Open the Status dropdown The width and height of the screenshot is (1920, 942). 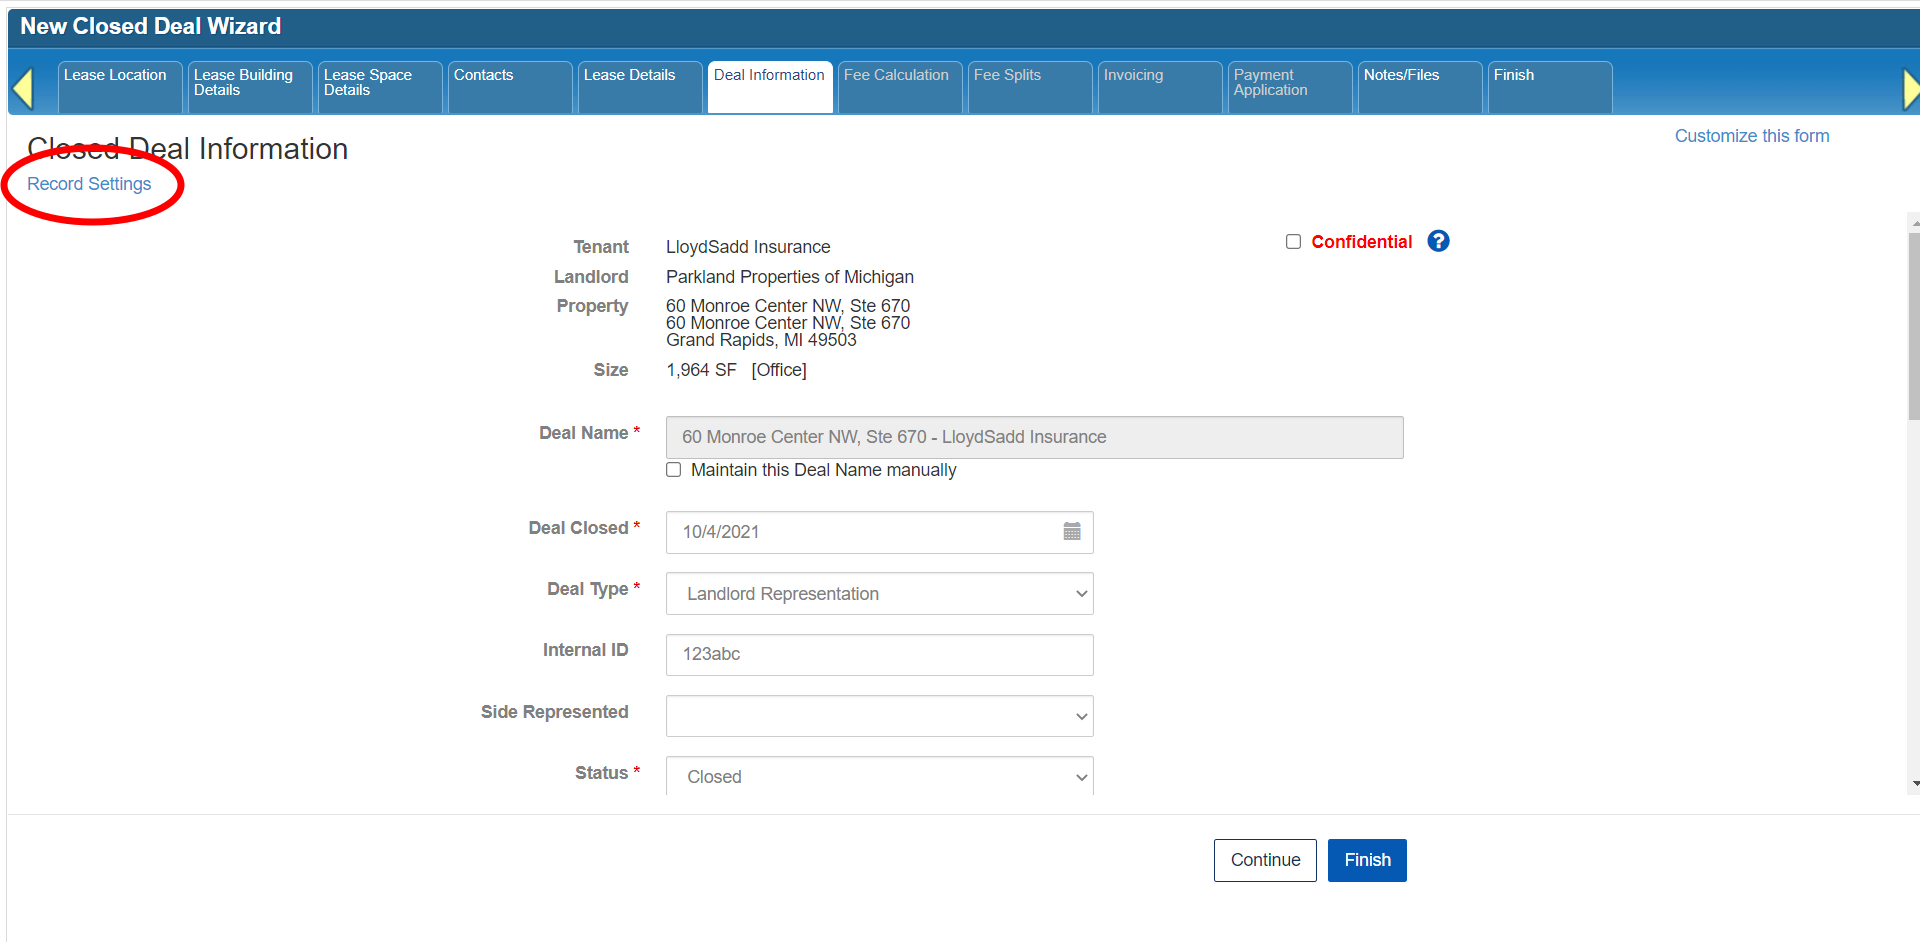pyautogui.click(x=879, y=776)
